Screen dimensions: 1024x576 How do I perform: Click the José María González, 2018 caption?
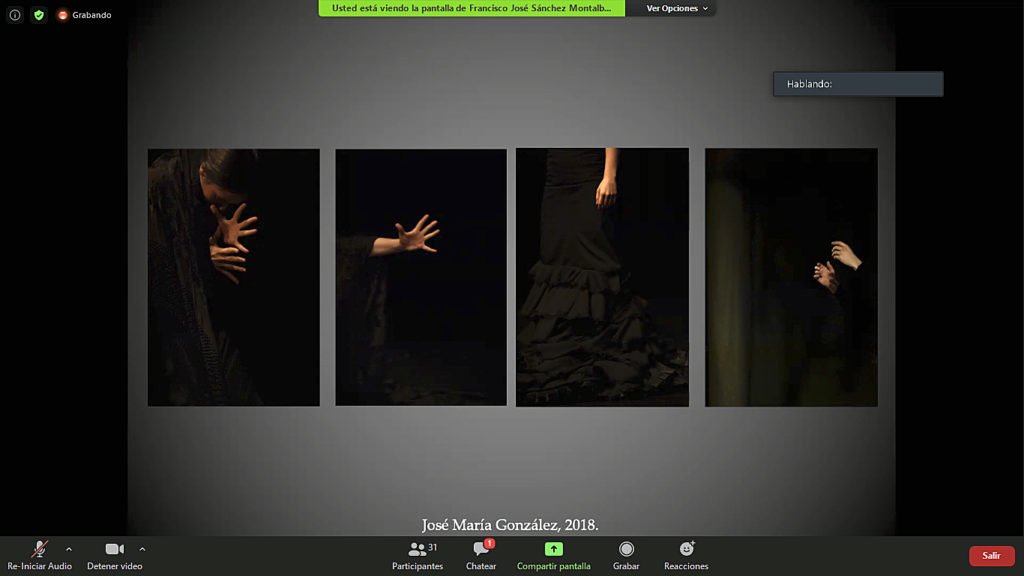pyautogui.click(x=510, y=525)
